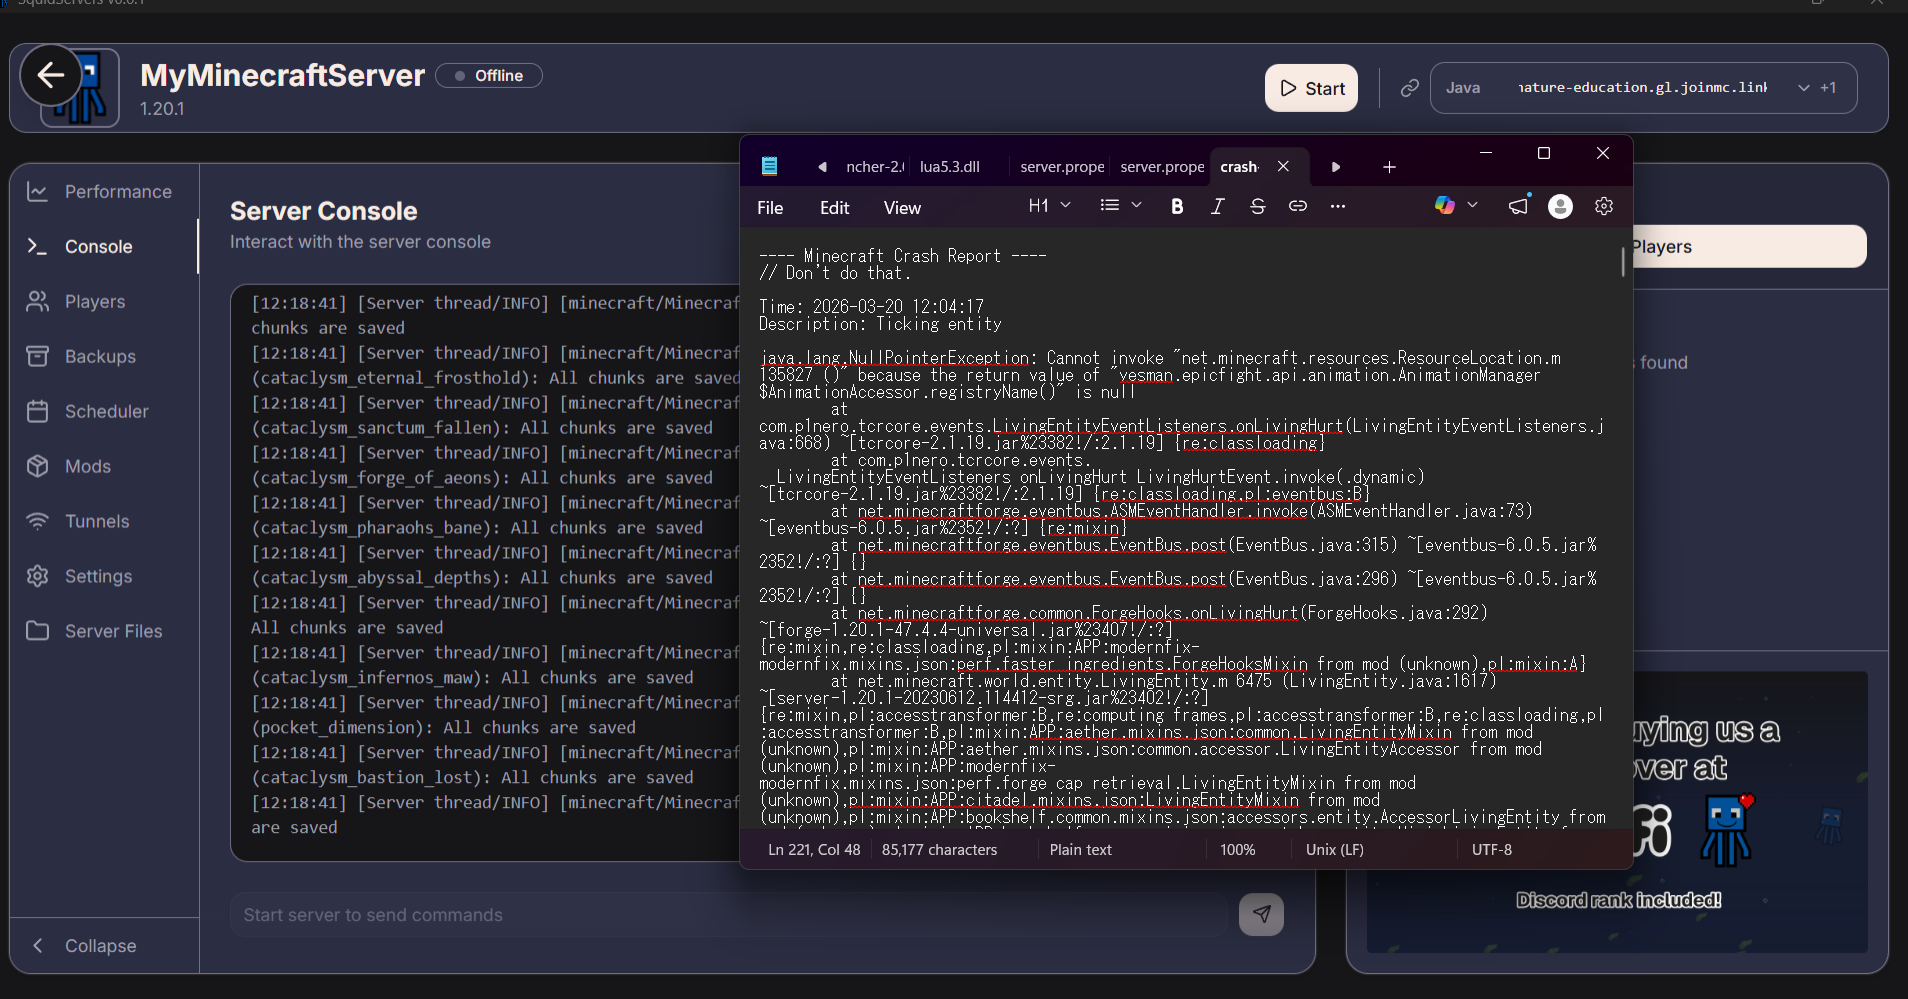Open the Performance section
Viewport: 1908px width, 999px height.
[104, 191]
